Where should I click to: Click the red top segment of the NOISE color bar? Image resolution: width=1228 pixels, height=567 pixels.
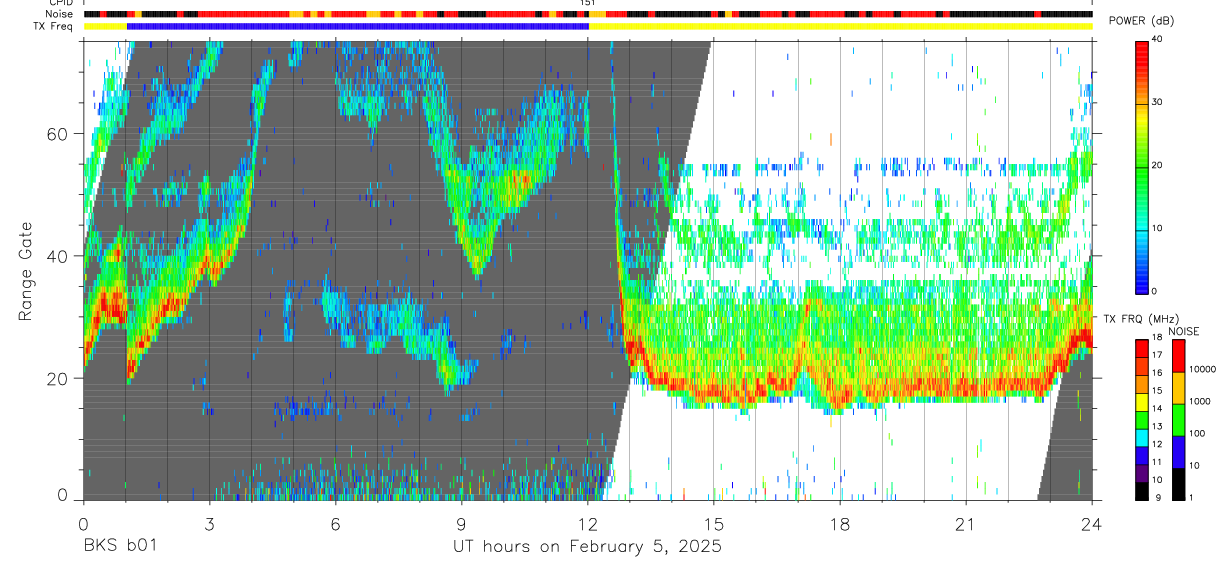(x=1178, y=356)
